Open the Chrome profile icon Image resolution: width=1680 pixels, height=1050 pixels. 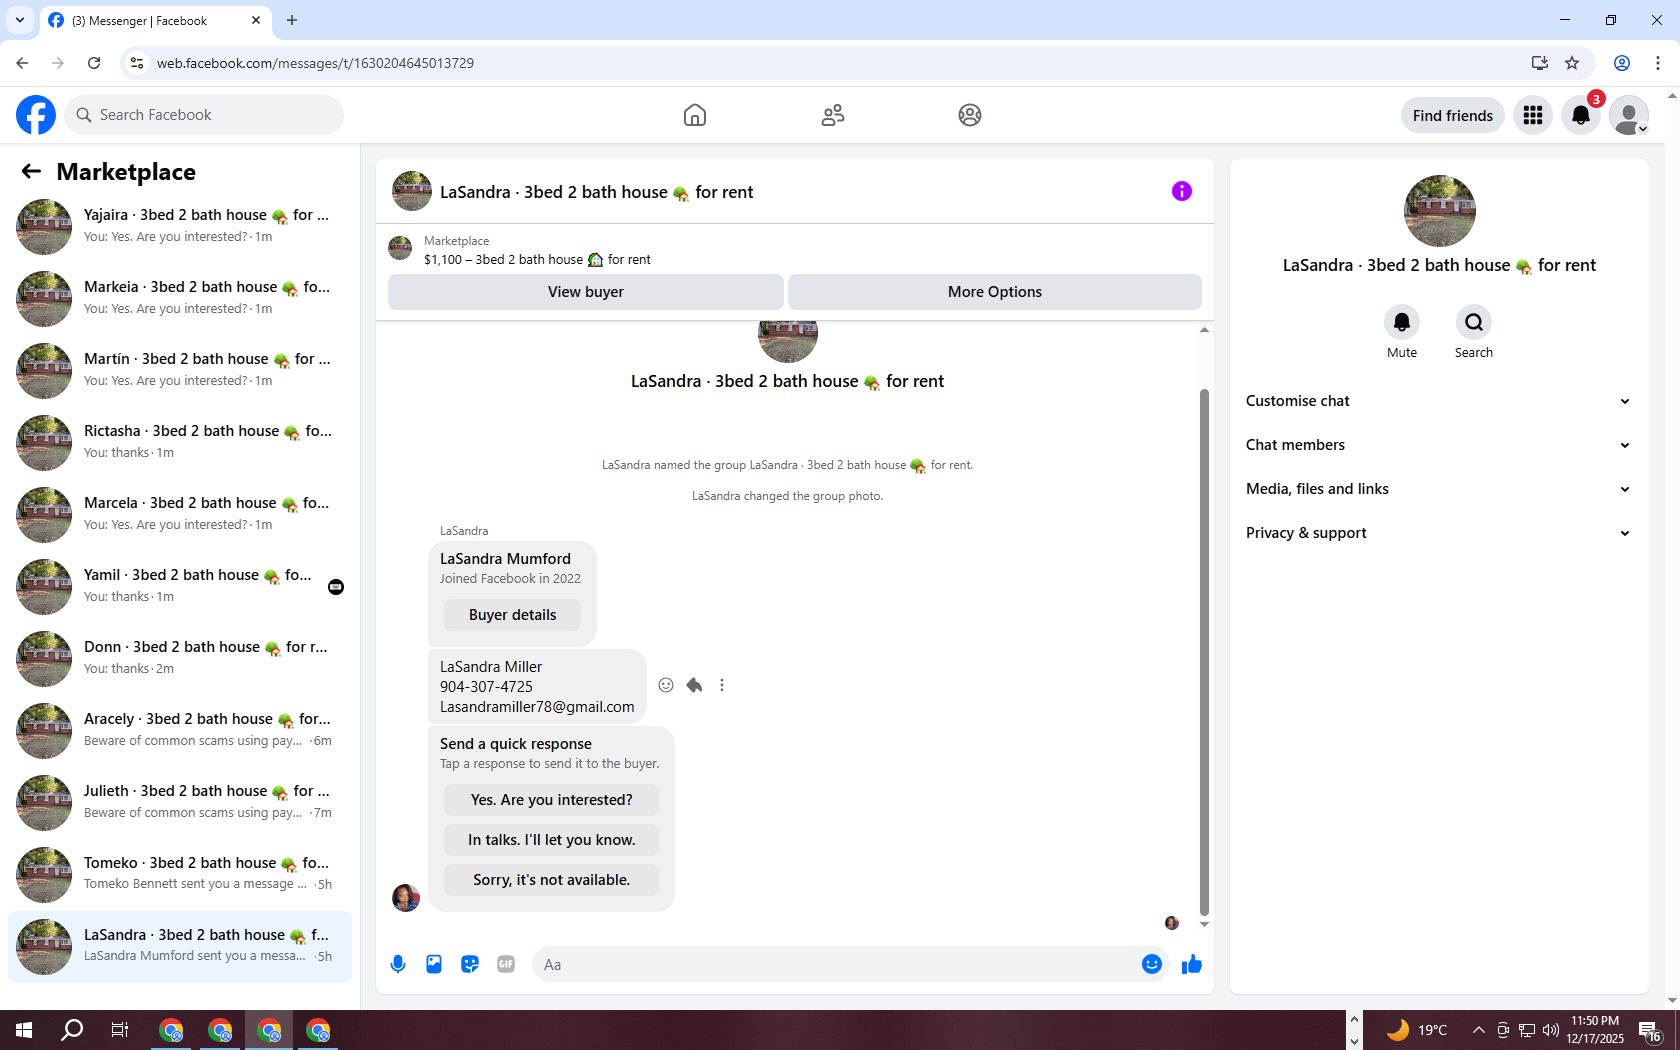point(1622,63)
